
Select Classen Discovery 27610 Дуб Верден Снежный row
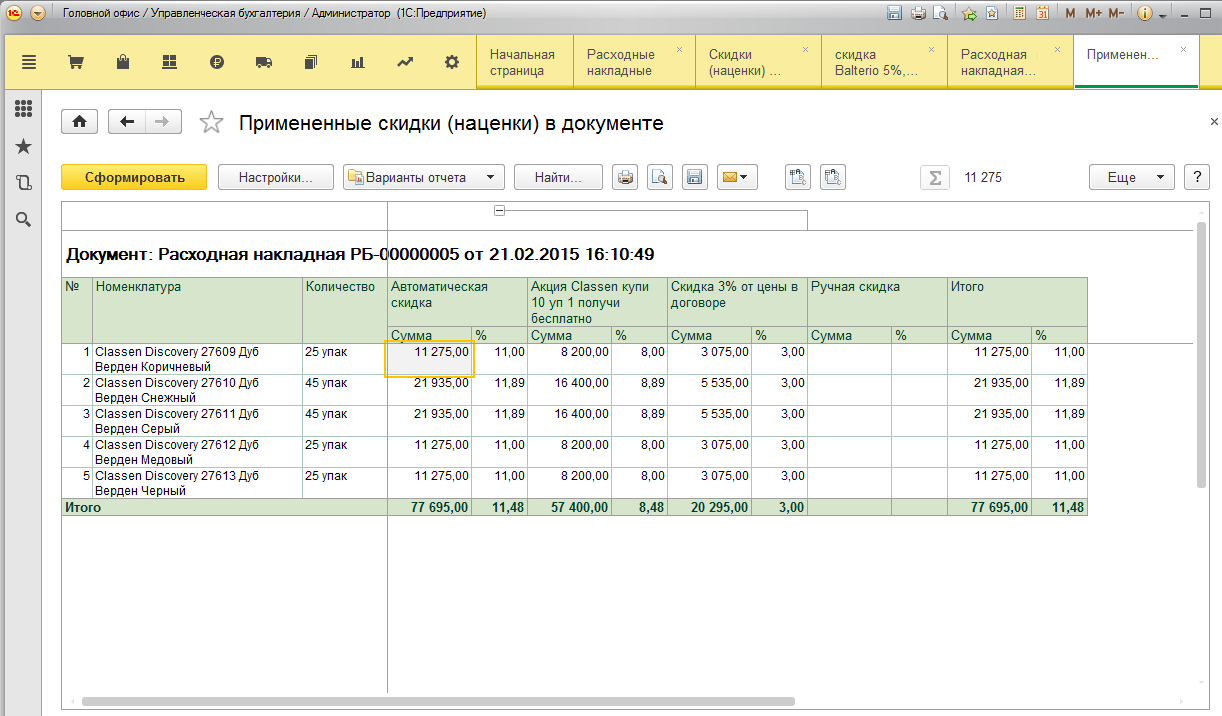(197, 390)
